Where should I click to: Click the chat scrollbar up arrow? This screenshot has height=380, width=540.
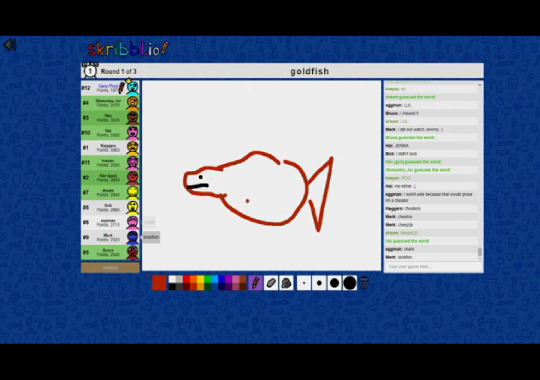(x=480, y=84)
